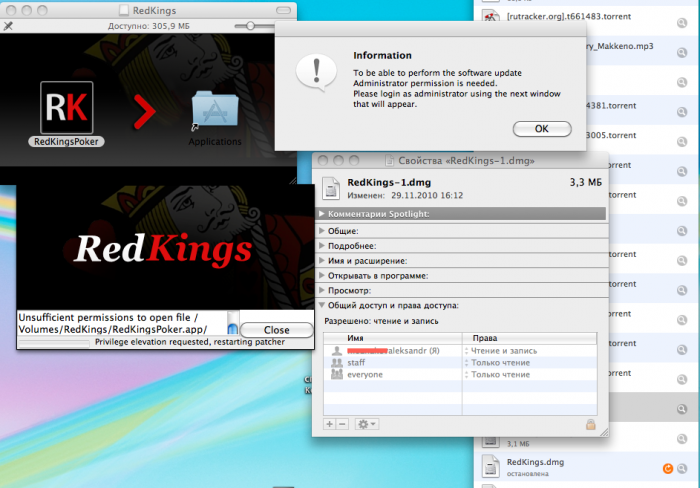Click the customize toolbar icon in RedKings window

[8, 26]
